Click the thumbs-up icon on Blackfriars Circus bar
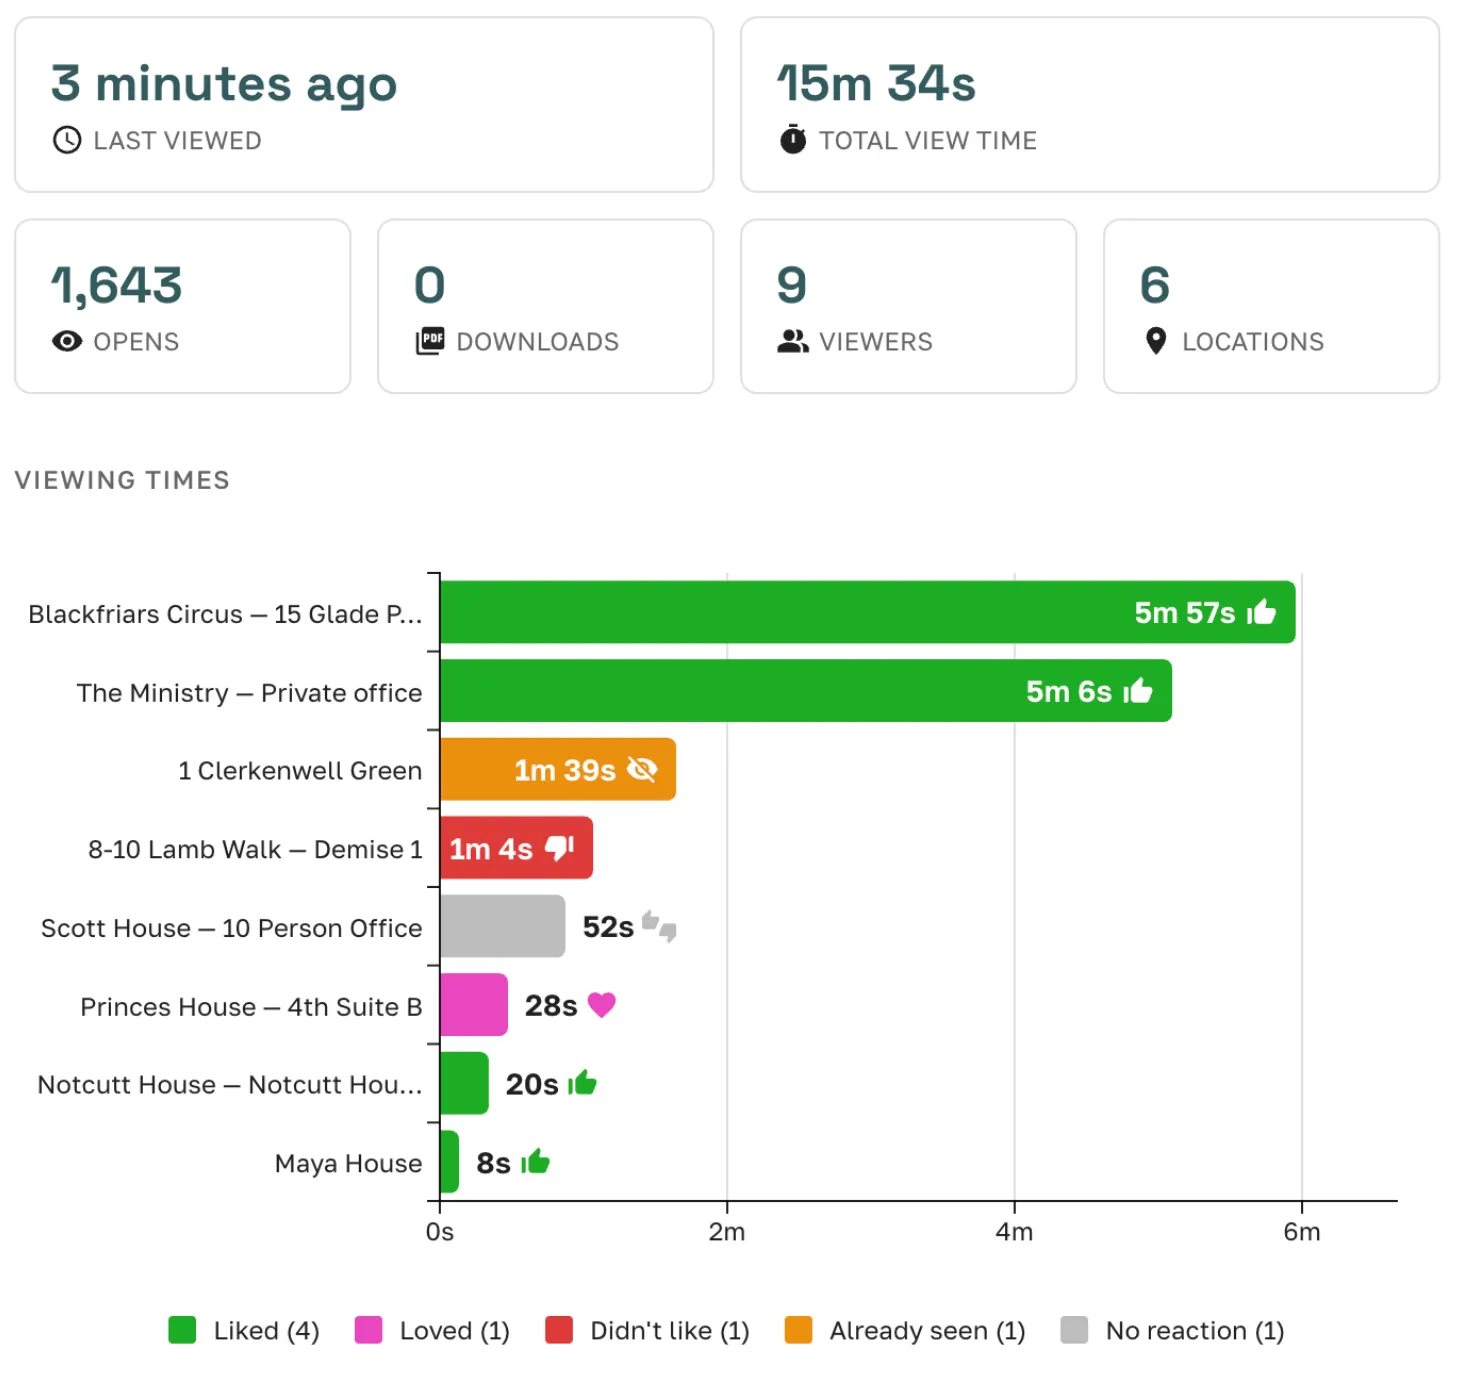This screenshot has height=1376, width=1462. point(1263,612)
